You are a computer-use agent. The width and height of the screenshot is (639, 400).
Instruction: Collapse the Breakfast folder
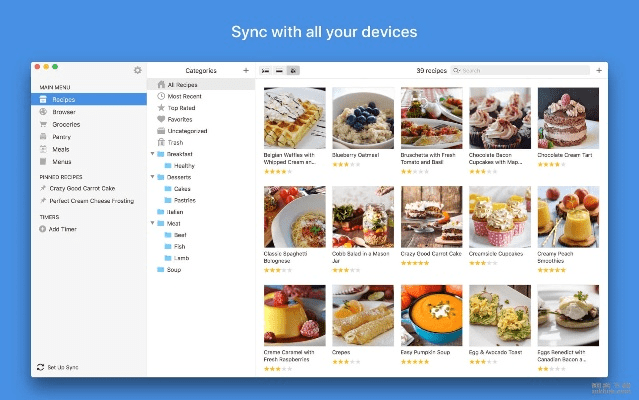click(x=152, y=154)
